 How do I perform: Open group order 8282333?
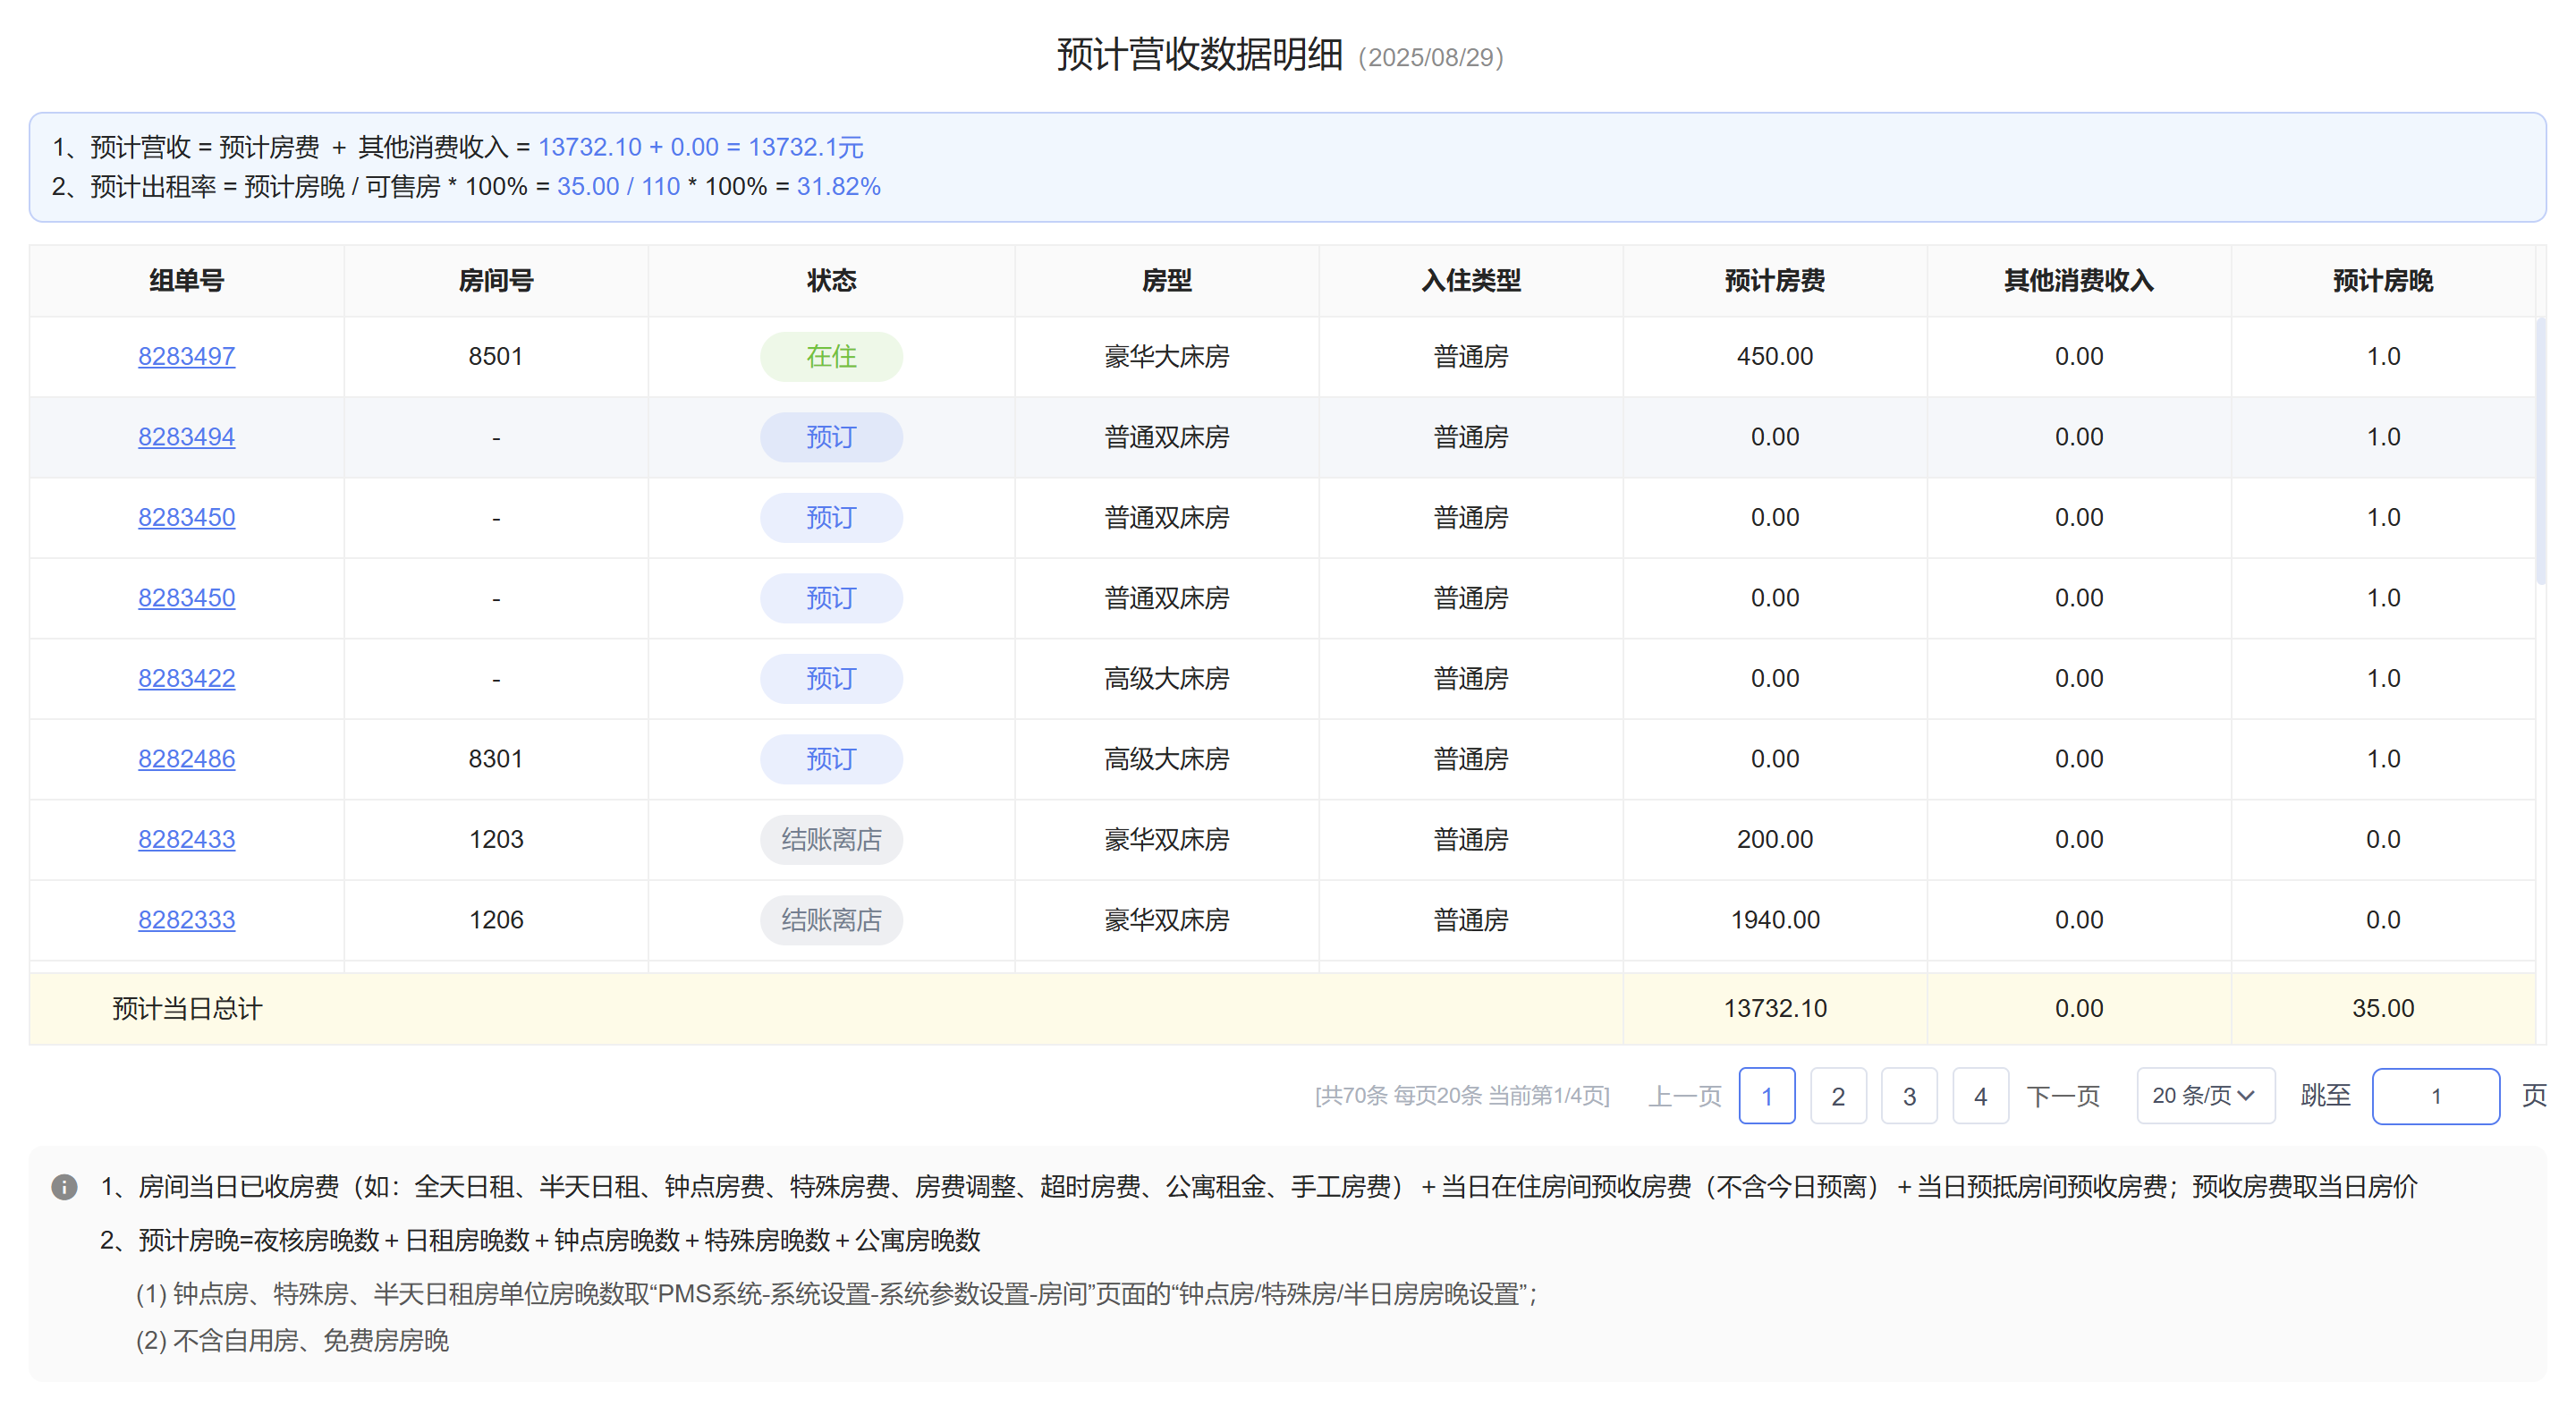click(186, 920)
